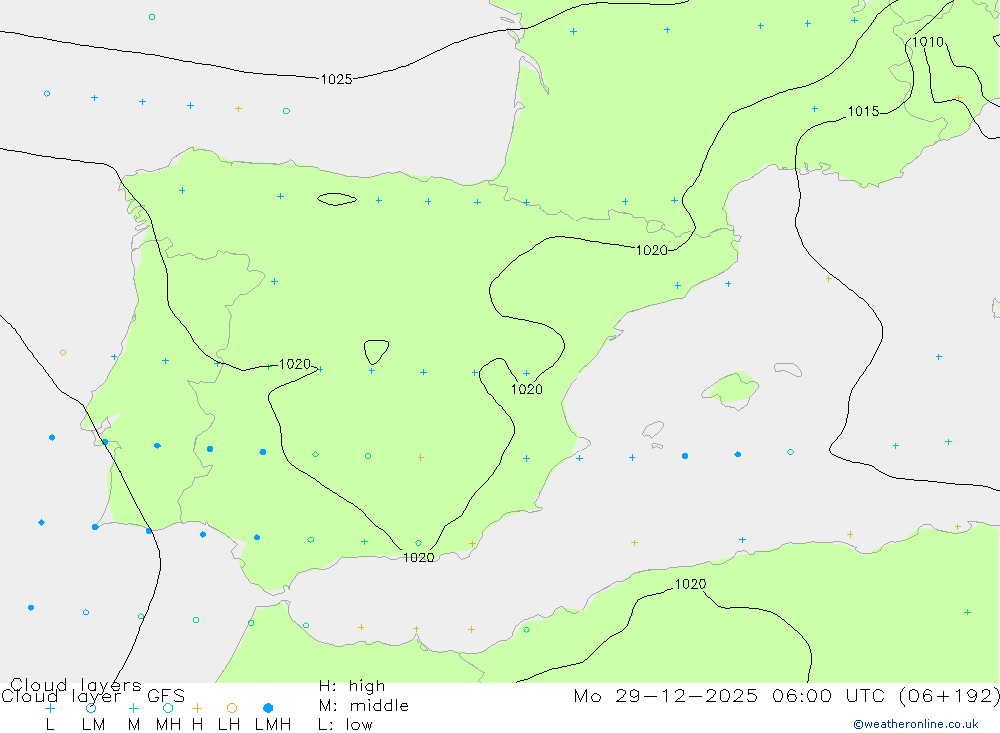The width and height of the screenshot is (1000, 733).
Task: Select the 1020 label over North Africa
Action: coord(690,584)
